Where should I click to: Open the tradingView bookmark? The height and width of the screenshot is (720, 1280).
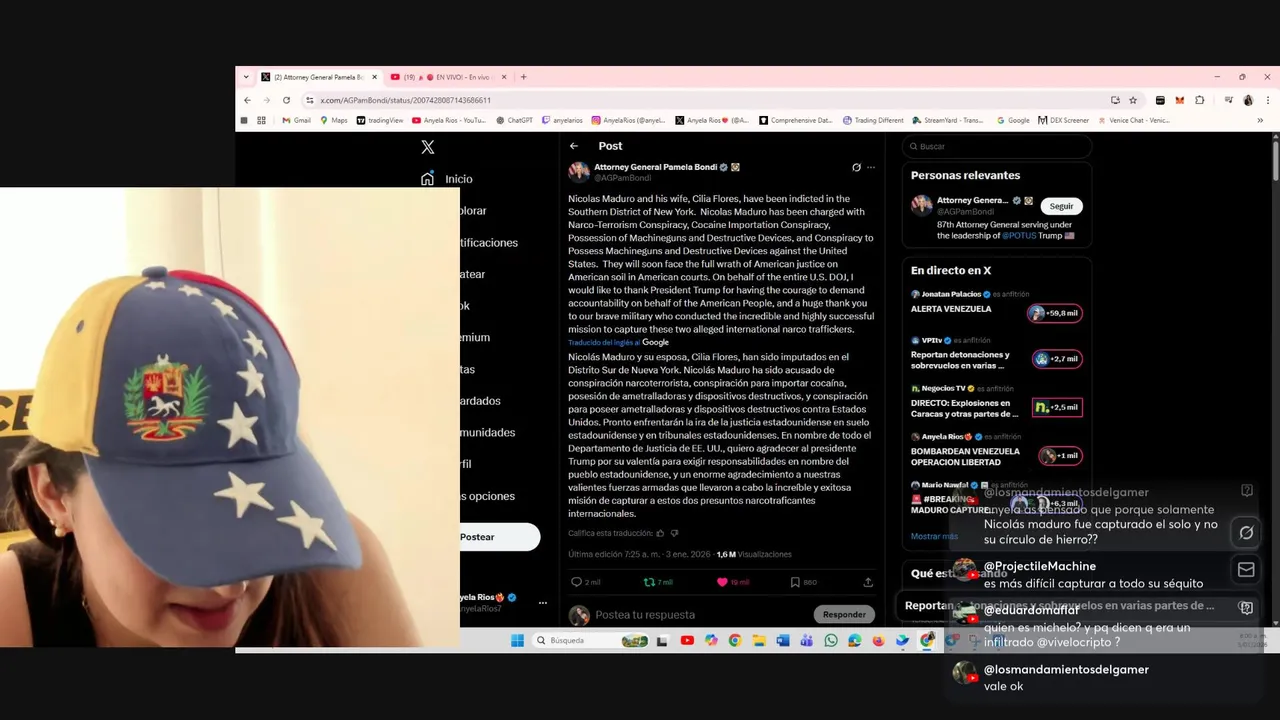point(380,120)
